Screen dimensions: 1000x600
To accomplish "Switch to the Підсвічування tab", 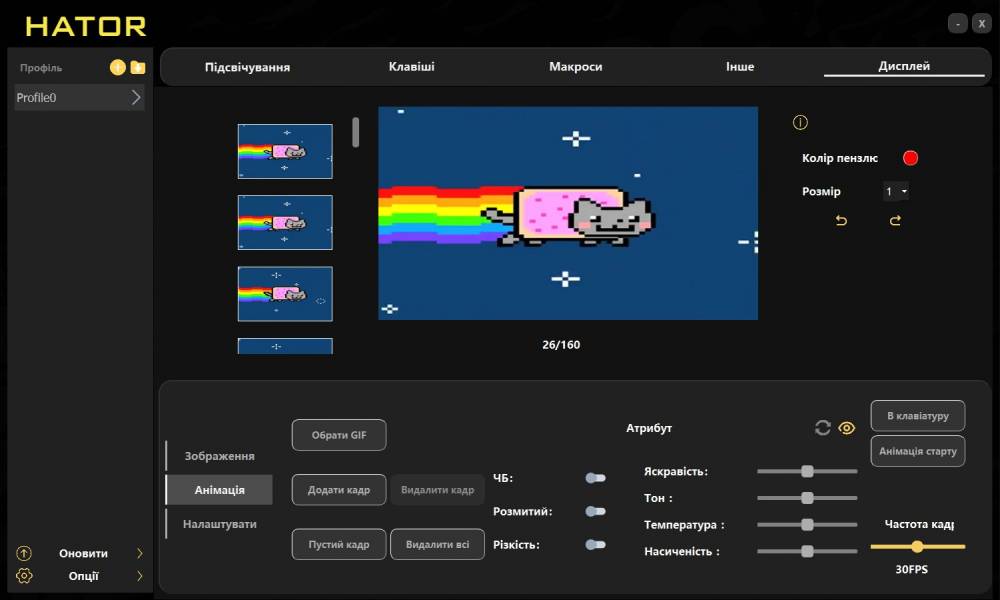I will [247, 67].
